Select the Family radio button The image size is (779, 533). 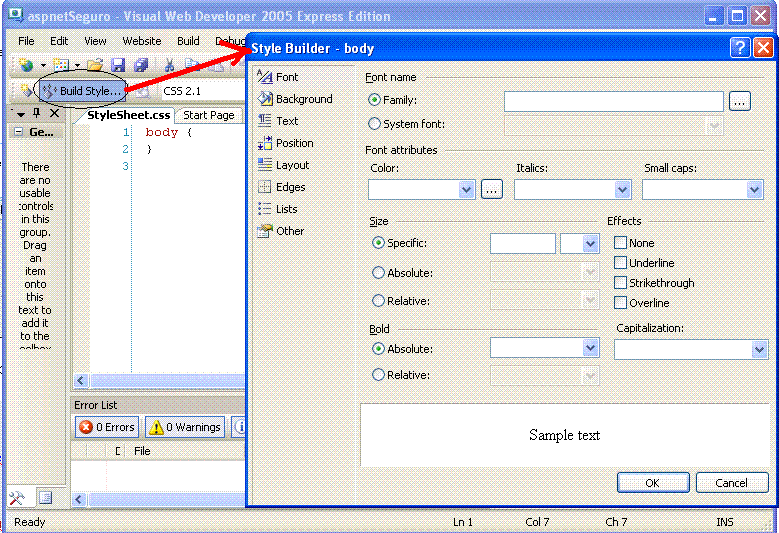(374, 100)
